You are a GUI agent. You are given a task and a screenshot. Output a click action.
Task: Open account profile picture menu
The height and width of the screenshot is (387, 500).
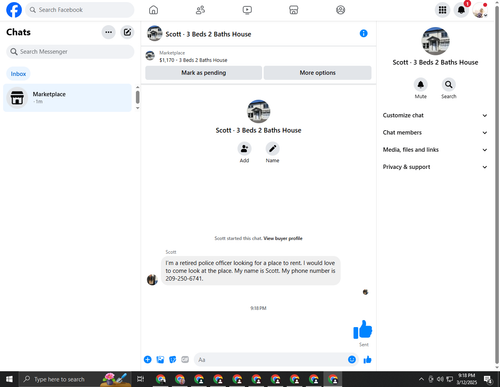[480, 10]
